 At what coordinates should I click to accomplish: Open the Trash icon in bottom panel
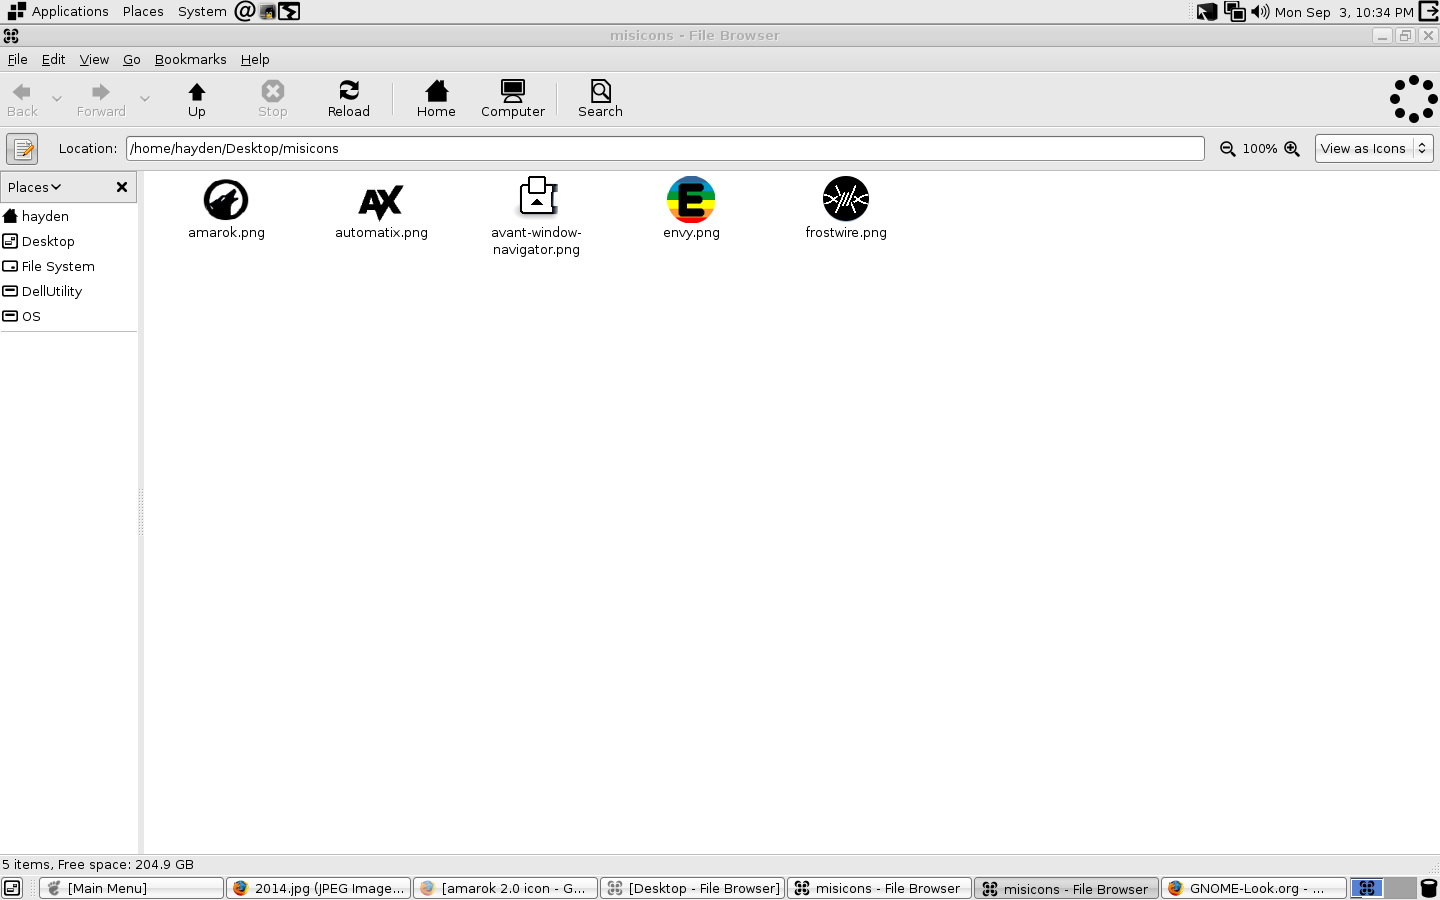[1429, 888]
